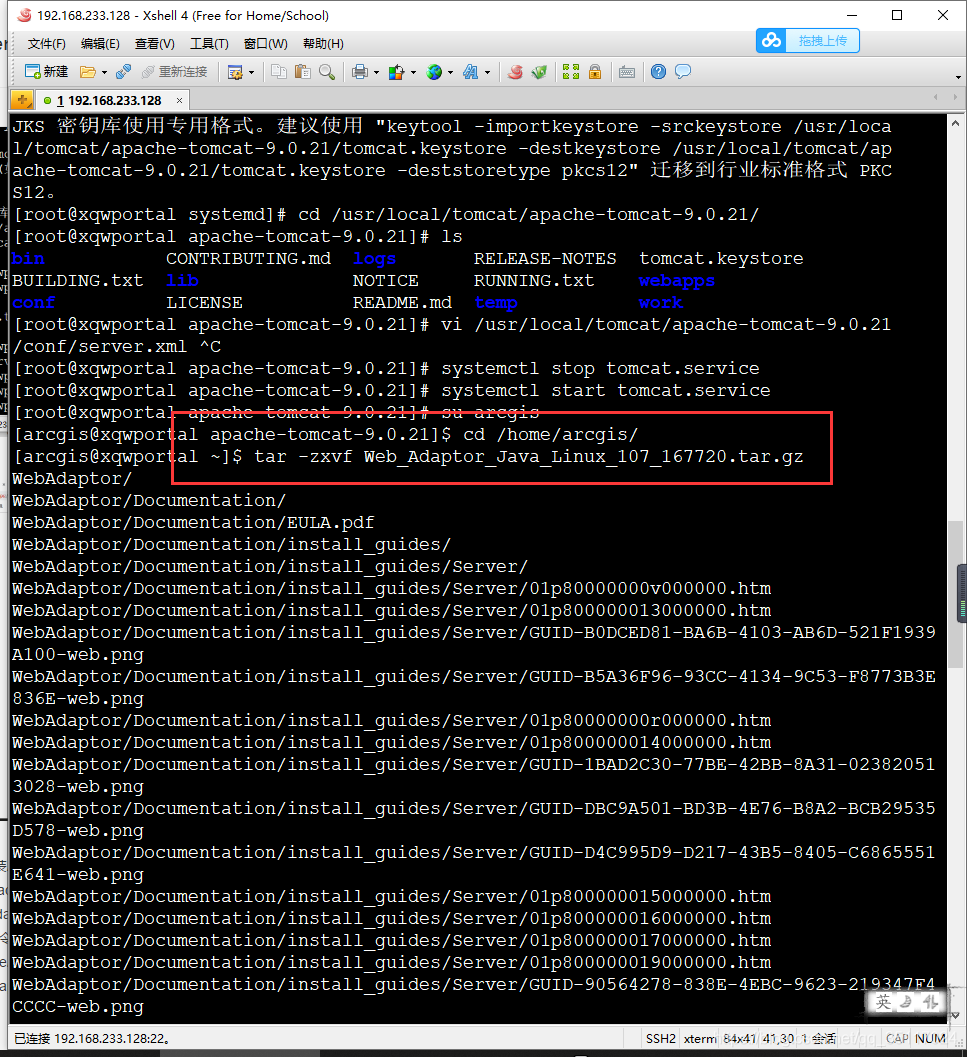967x1057 pixels.
Task: Open the blue help question icon
Action: tap(659, 71)
